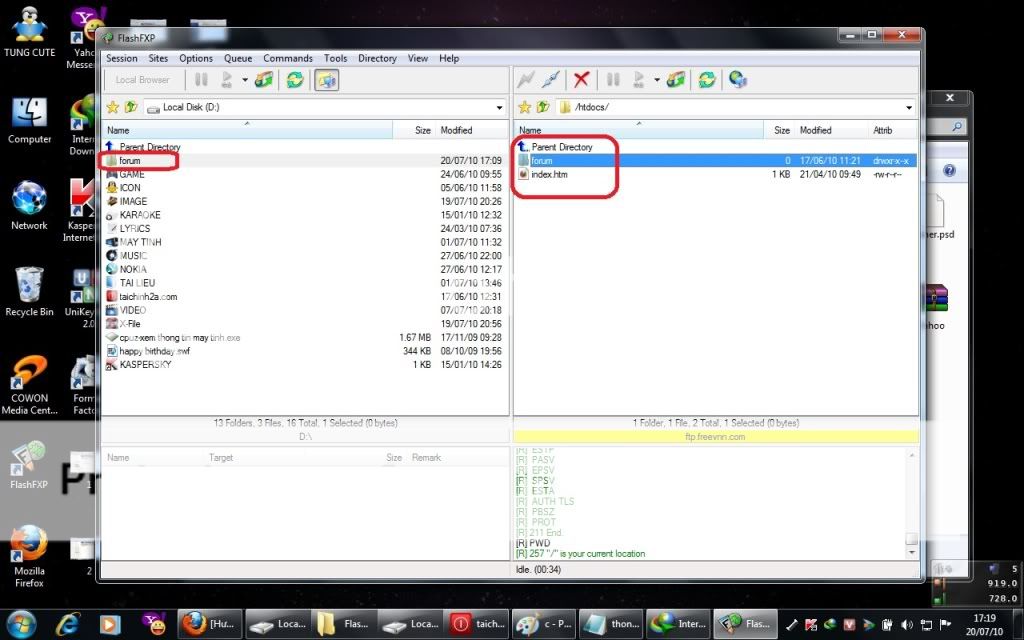Go up one folder in the local pane
Viewport: 1024px width, 640px height.
click(x=130, y=107)
